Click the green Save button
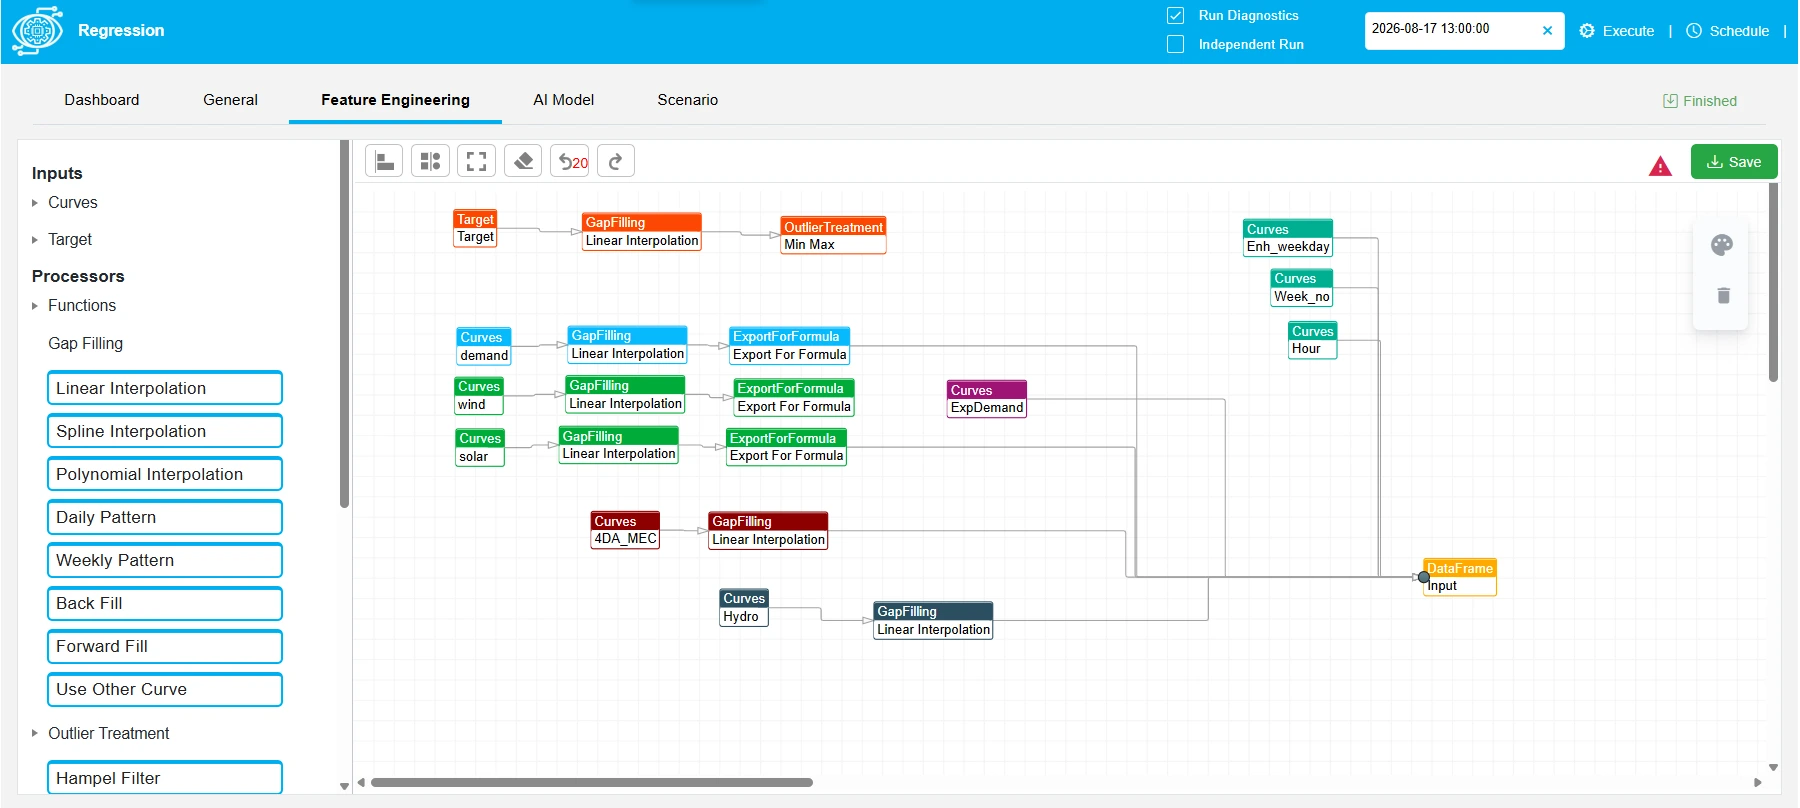 [x=1734, y=162]
